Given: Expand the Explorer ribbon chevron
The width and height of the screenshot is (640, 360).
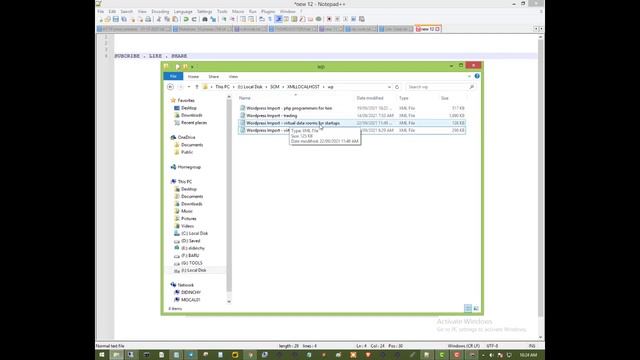Looking at the screenshot, I should click(x=469, y=76).
